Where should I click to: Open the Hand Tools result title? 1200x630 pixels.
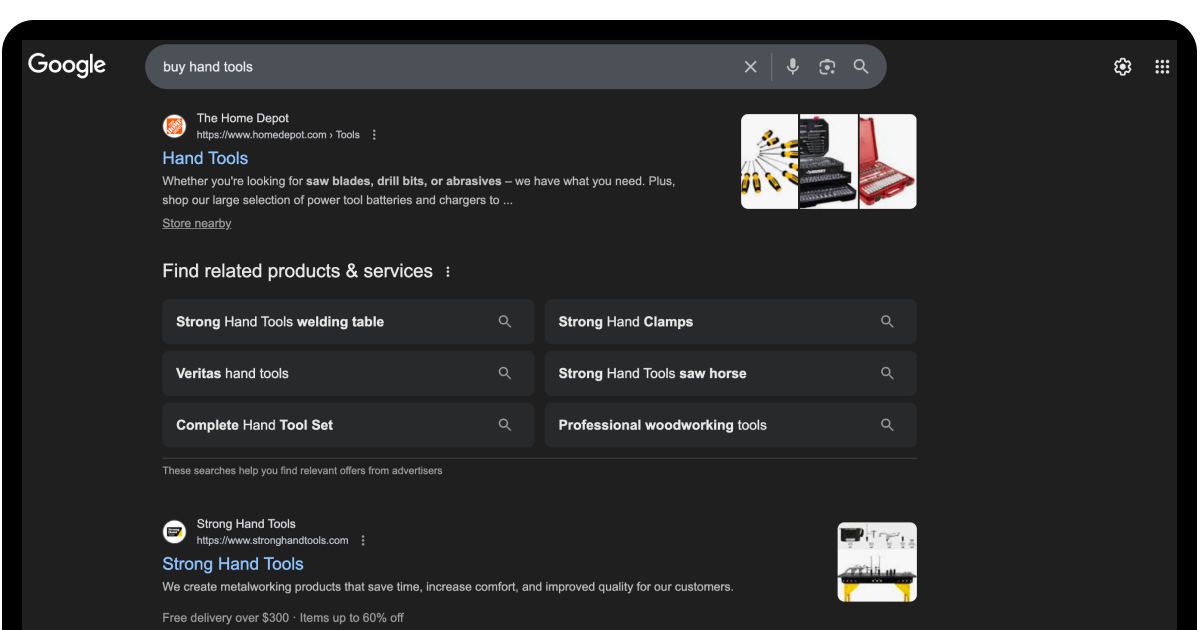pyautogui.click(x=205, y=158)
